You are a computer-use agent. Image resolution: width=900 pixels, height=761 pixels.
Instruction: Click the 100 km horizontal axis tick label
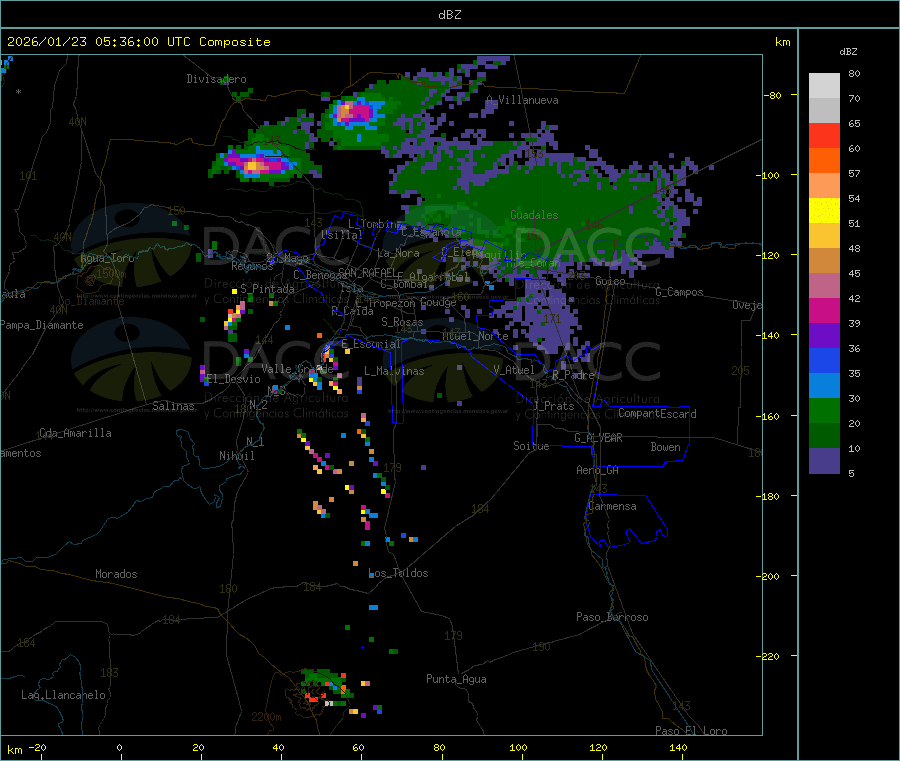click(x=518, y=747)
